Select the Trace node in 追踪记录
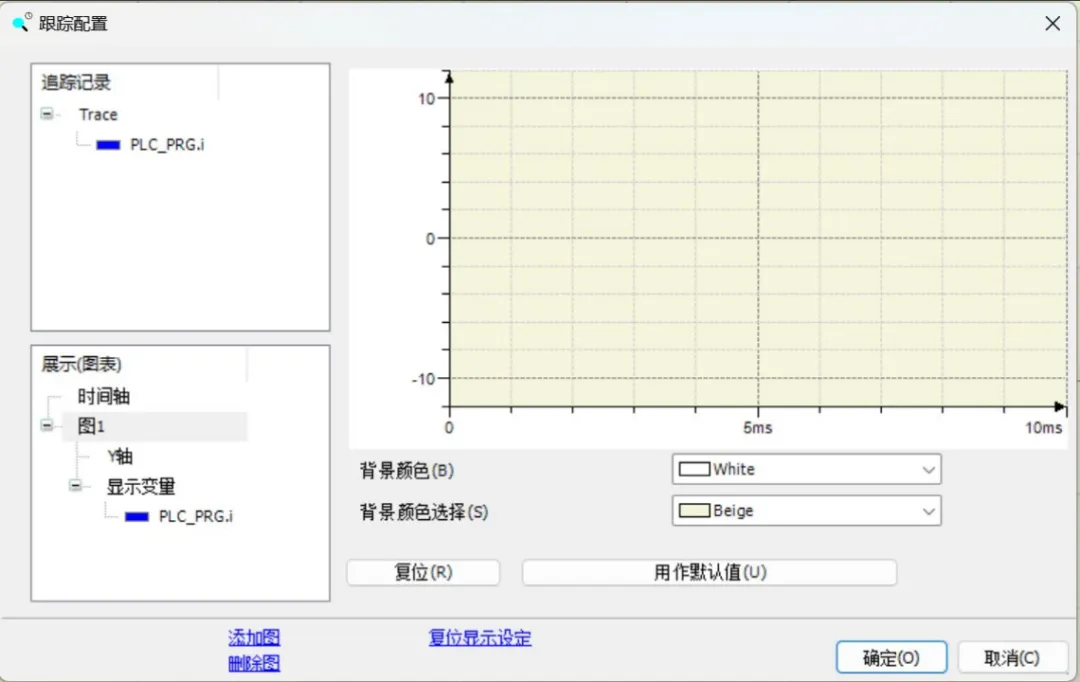 (x=98, y=114)
